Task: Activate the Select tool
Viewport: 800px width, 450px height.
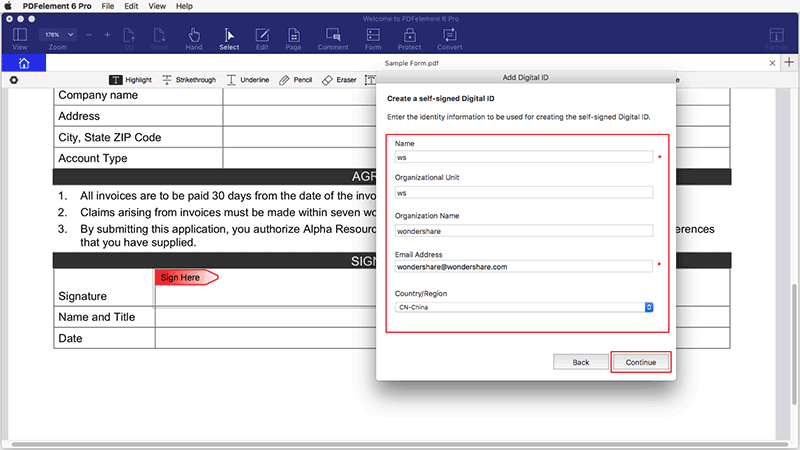Action: (229, 39)
